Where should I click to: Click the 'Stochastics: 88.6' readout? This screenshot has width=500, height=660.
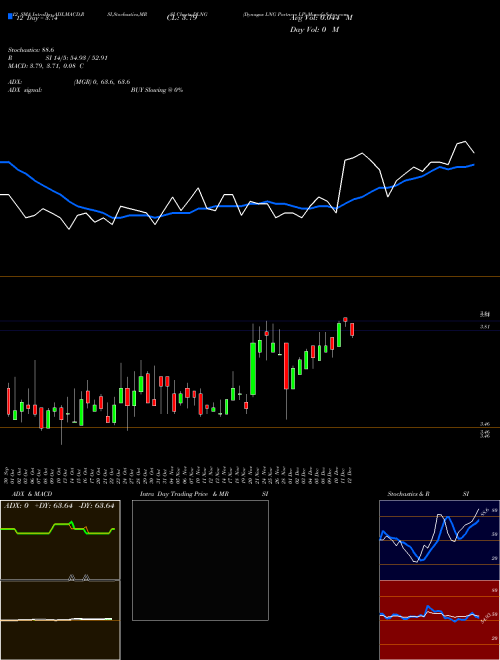point(31,50)
